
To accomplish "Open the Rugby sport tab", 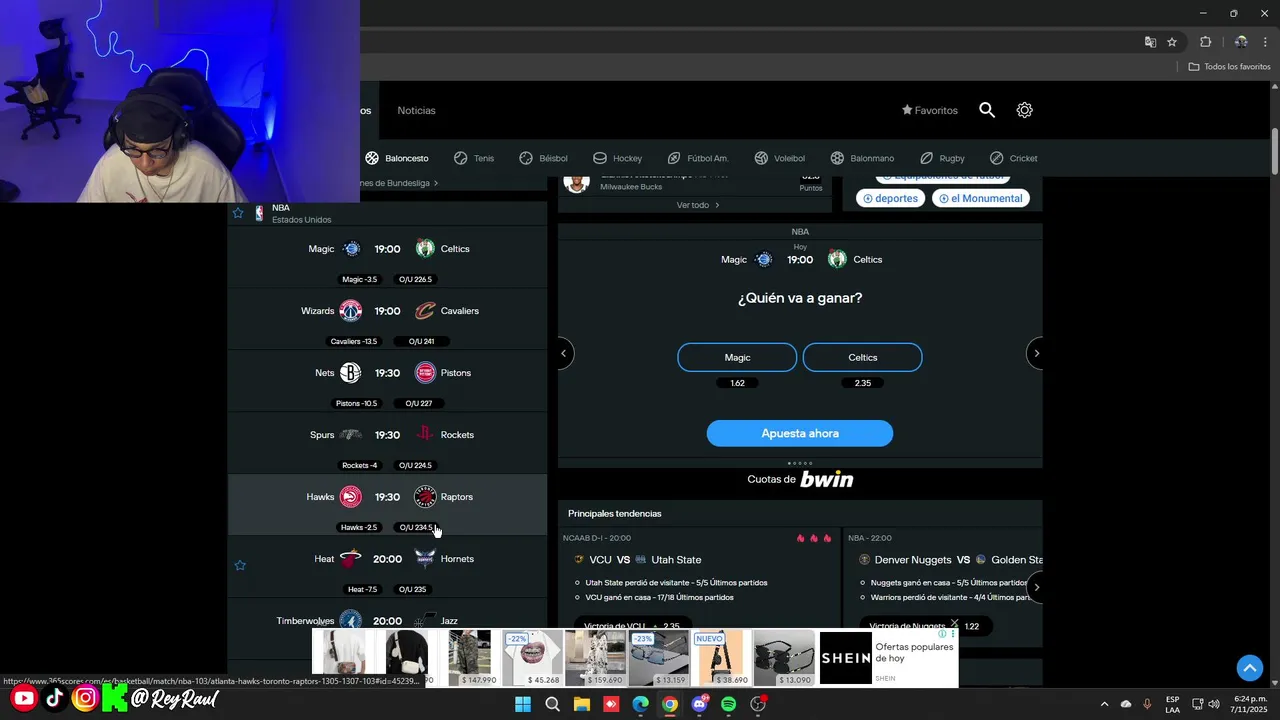I will click(942, 158).
